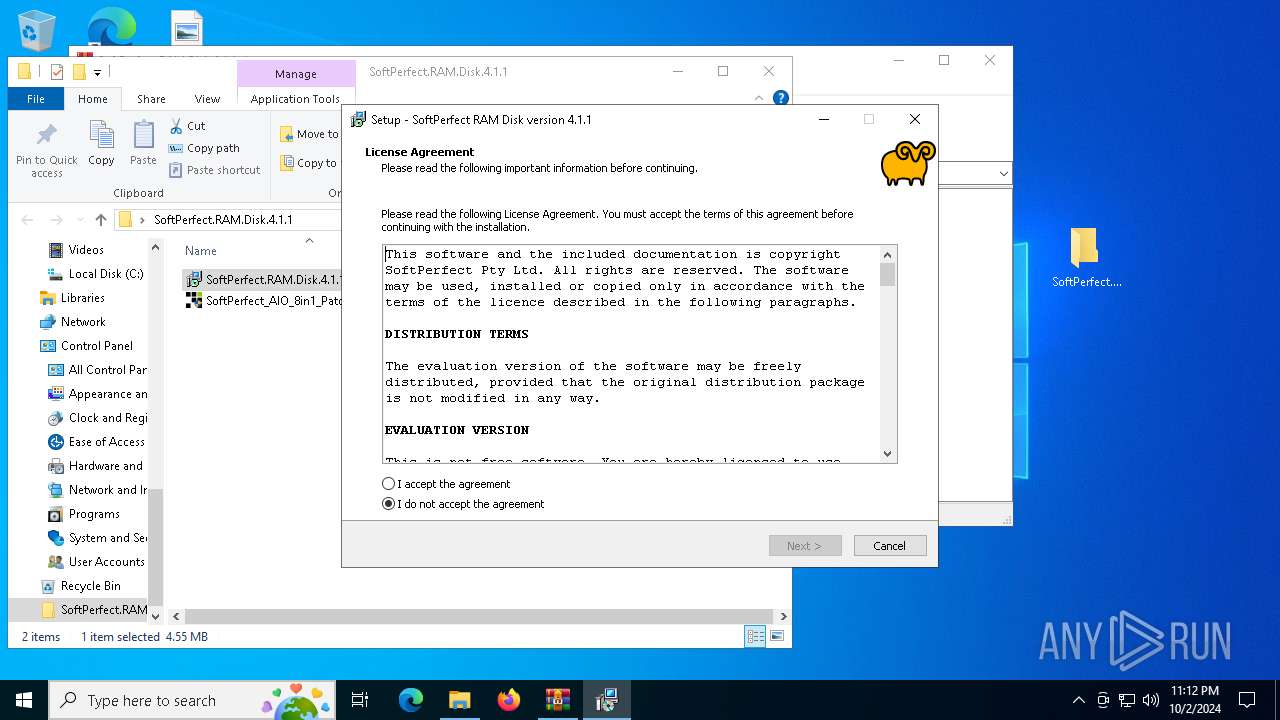Click the Cut scissors icon

[x=176, y=126]
